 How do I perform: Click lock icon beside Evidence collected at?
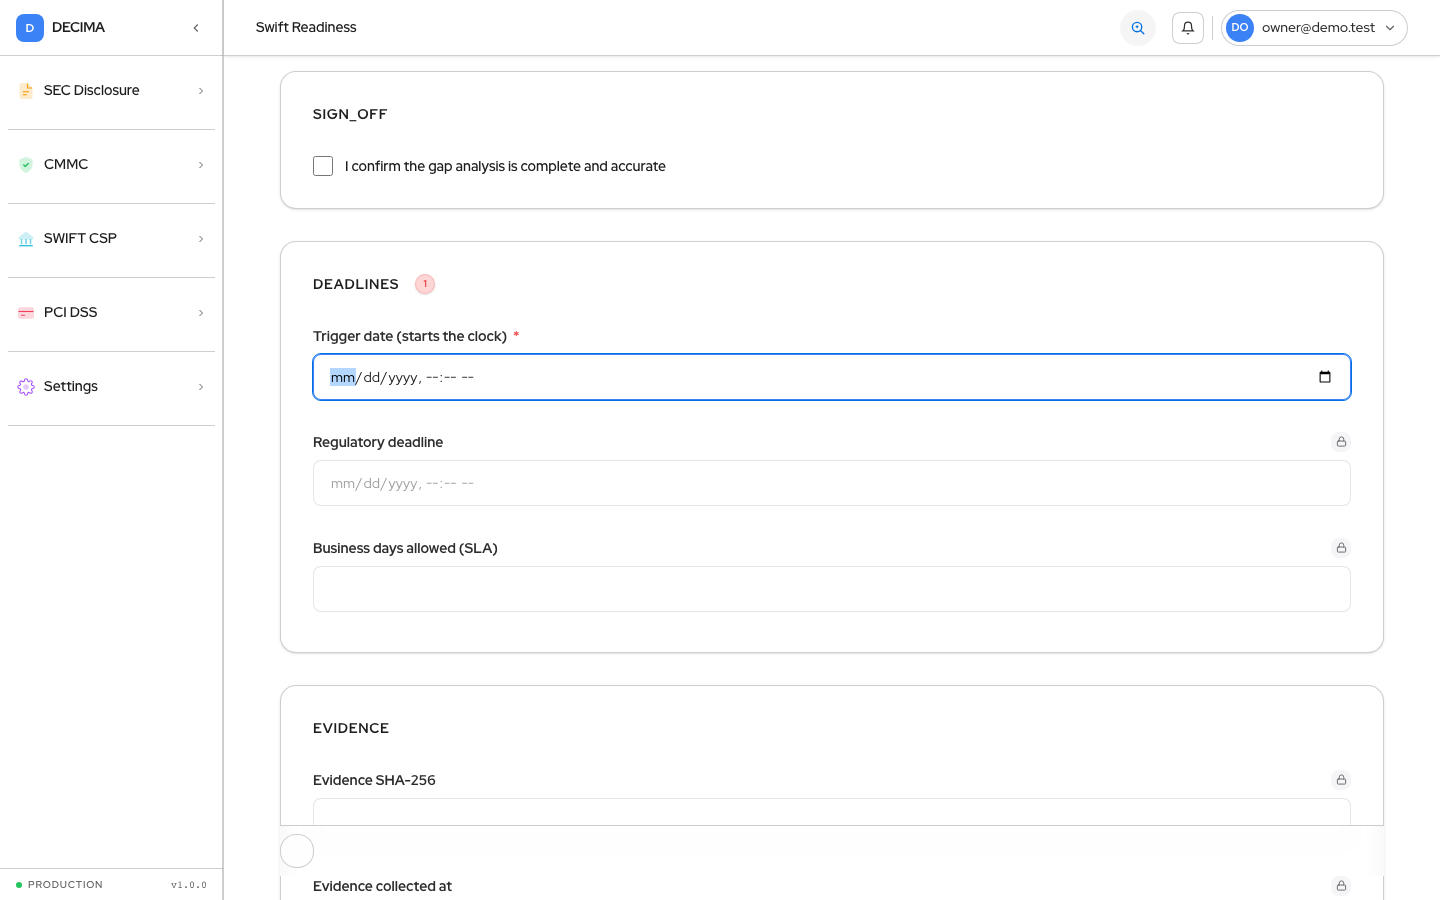(1341, 886)
